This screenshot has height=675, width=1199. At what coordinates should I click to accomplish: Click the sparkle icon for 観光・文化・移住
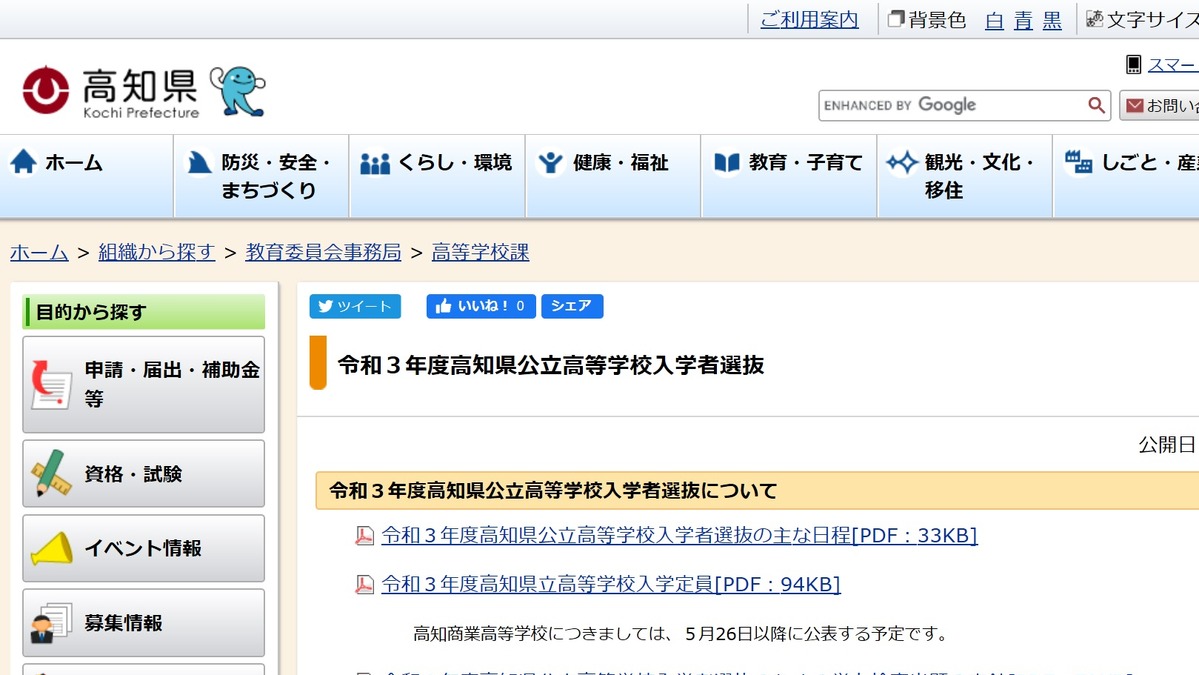[902, 162]
